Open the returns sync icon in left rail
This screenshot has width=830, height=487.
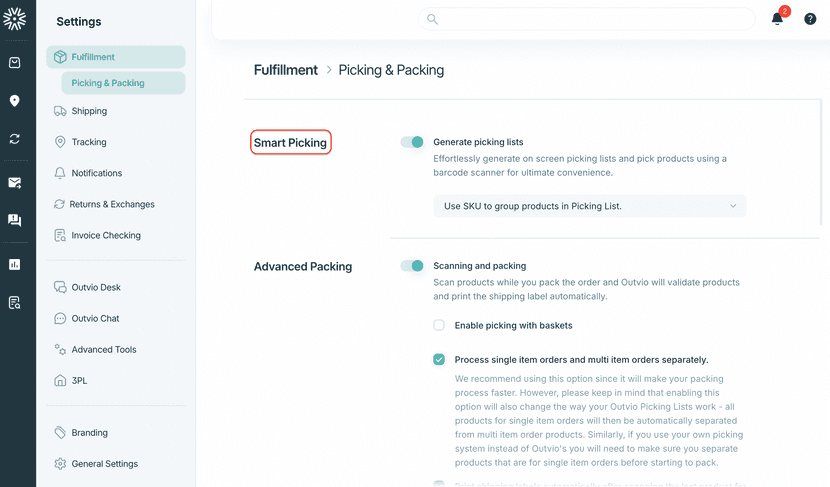coord(14,139)
